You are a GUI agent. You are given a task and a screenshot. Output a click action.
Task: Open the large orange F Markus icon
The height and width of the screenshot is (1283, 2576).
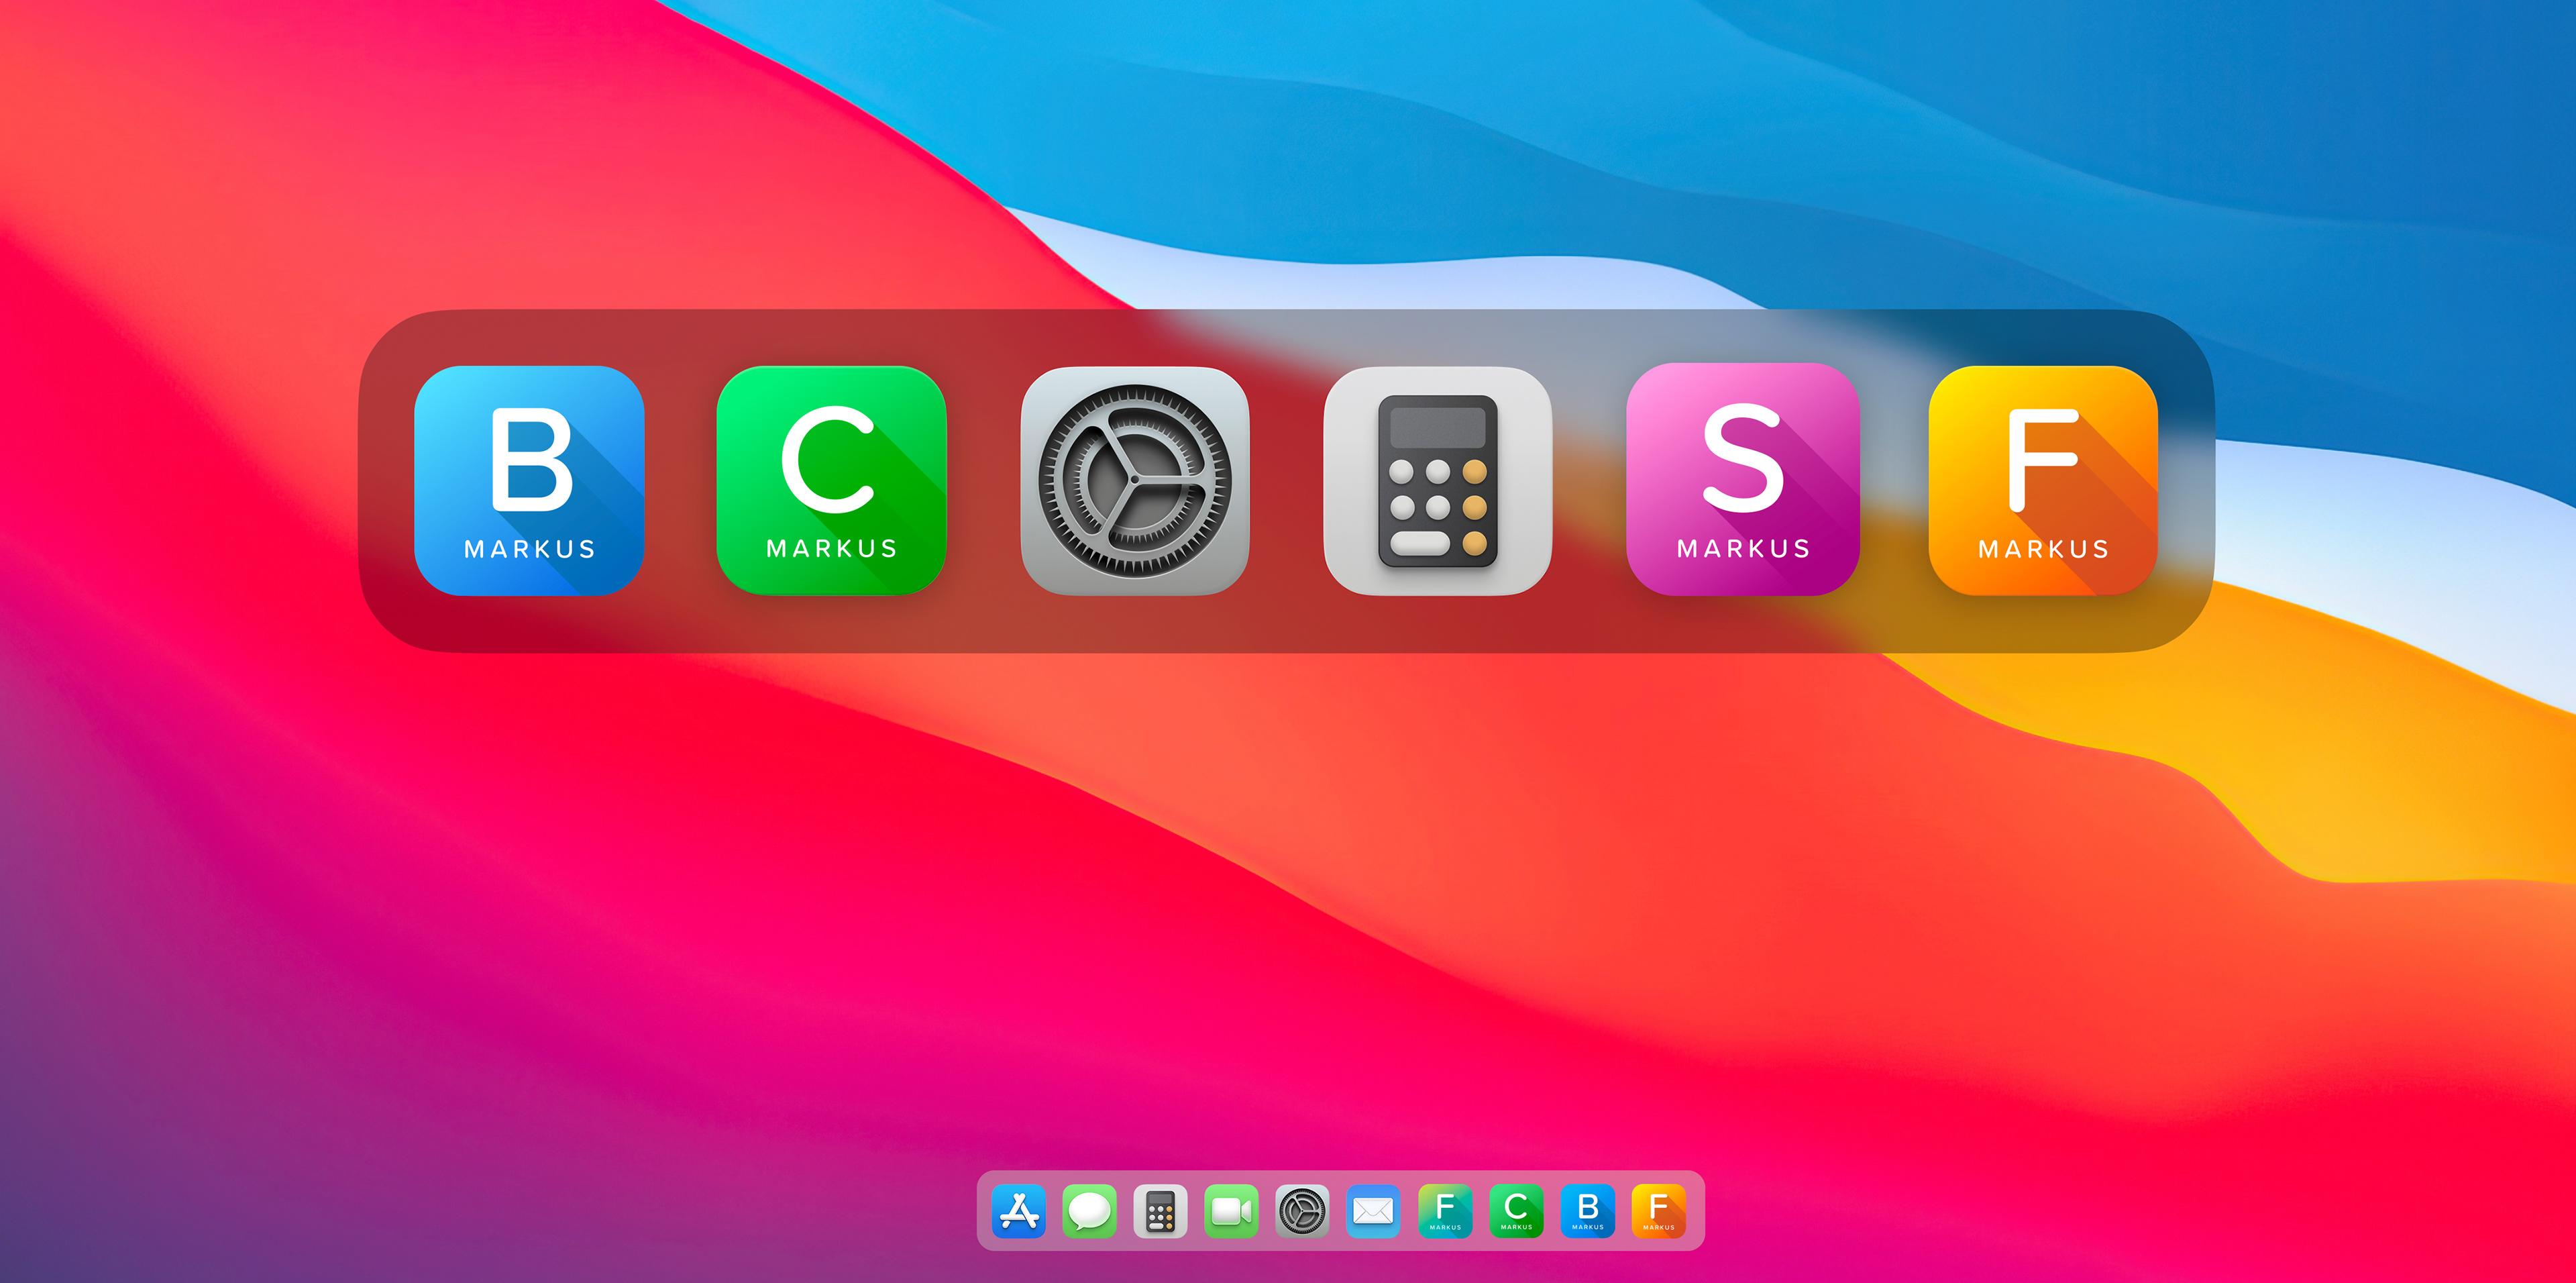click(x=2043, y=480)
